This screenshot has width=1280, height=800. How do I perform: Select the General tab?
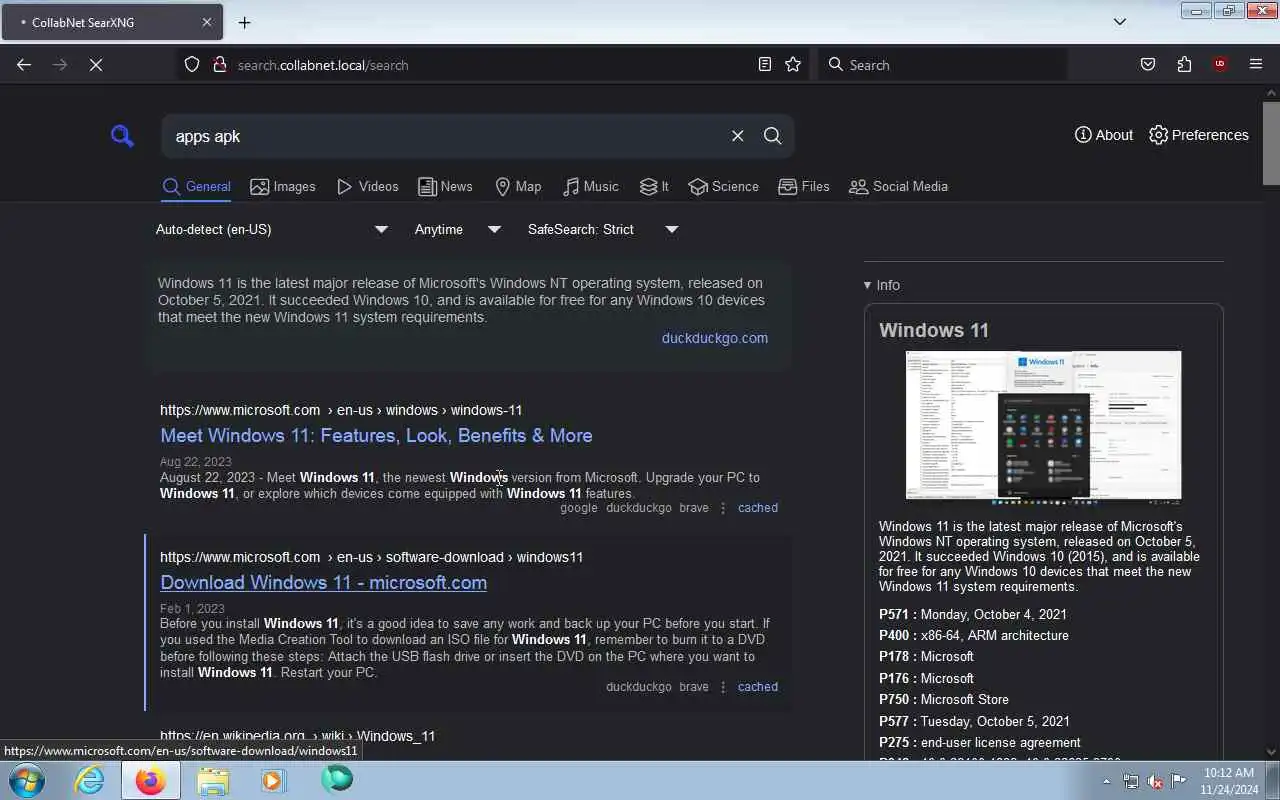pos(196,187)
